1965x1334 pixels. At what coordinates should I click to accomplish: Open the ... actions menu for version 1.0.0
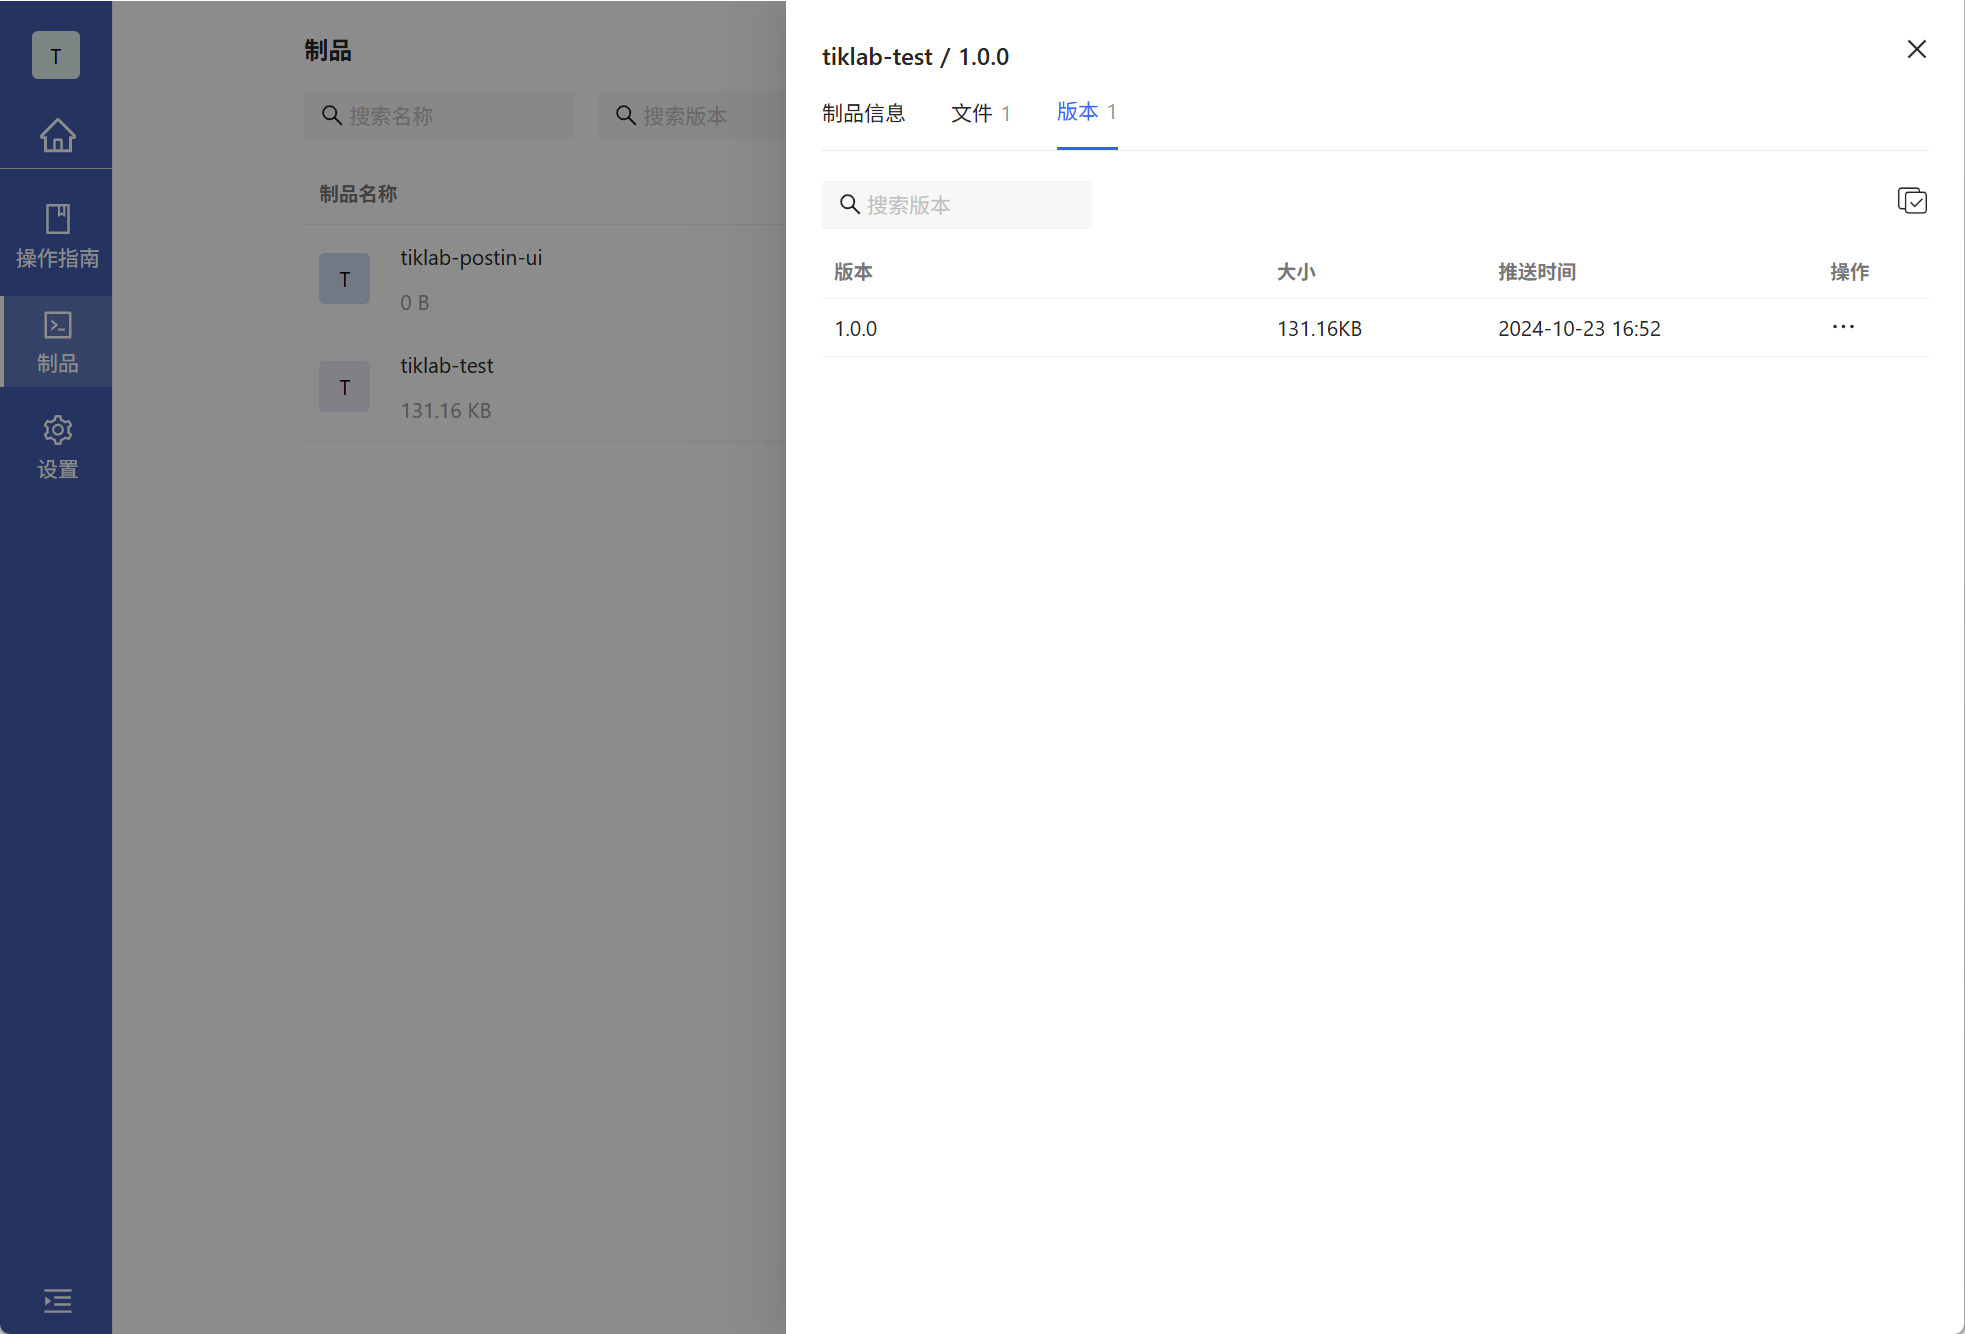pos(1843,327)
